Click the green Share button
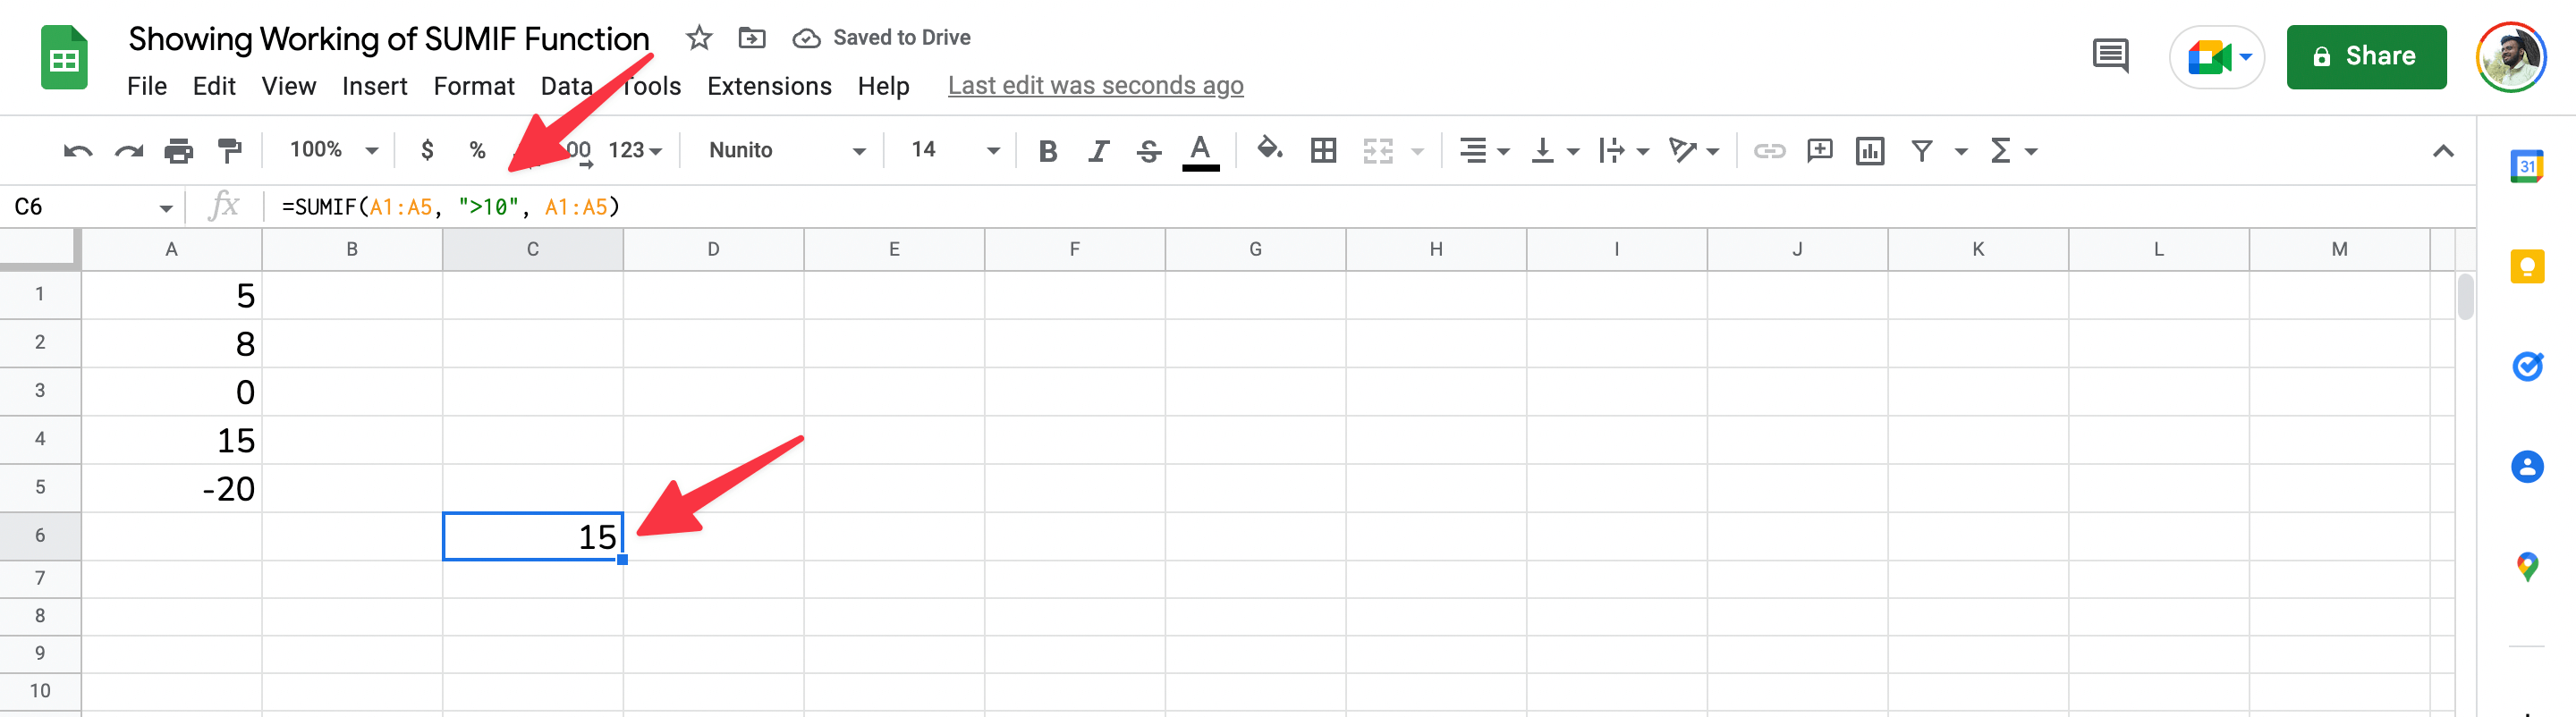Viewport: 2576px width, 717px height. click(2366, 56)
